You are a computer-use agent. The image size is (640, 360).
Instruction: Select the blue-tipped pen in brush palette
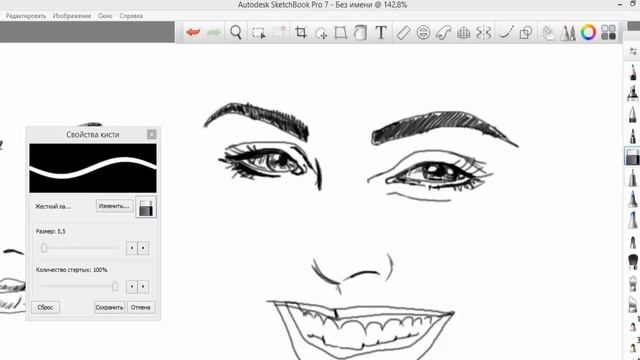click(x=633, y=199)
